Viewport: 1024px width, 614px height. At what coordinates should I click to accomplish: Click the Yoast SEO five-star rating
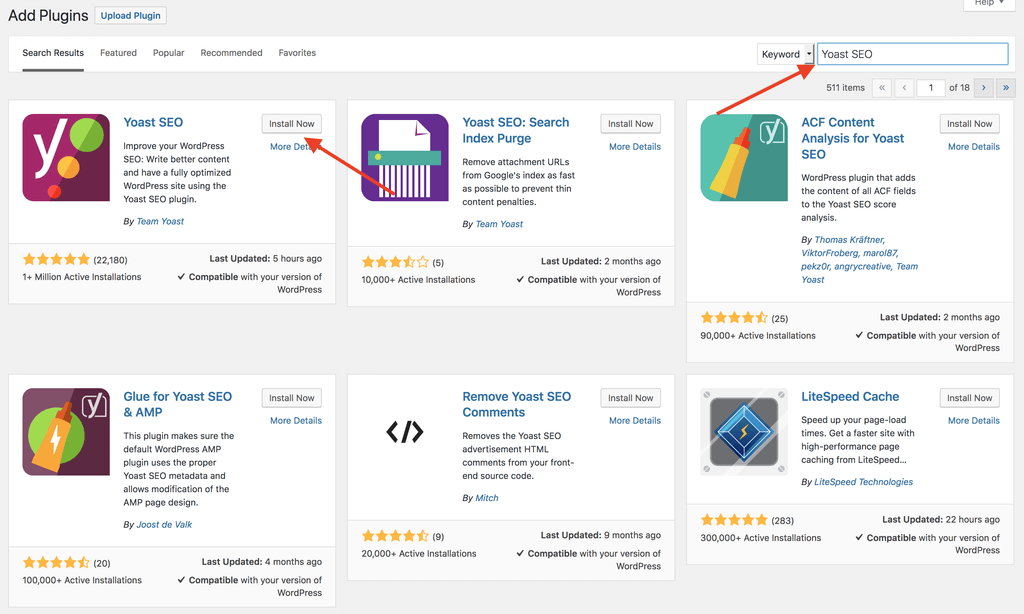click(57, 259)
